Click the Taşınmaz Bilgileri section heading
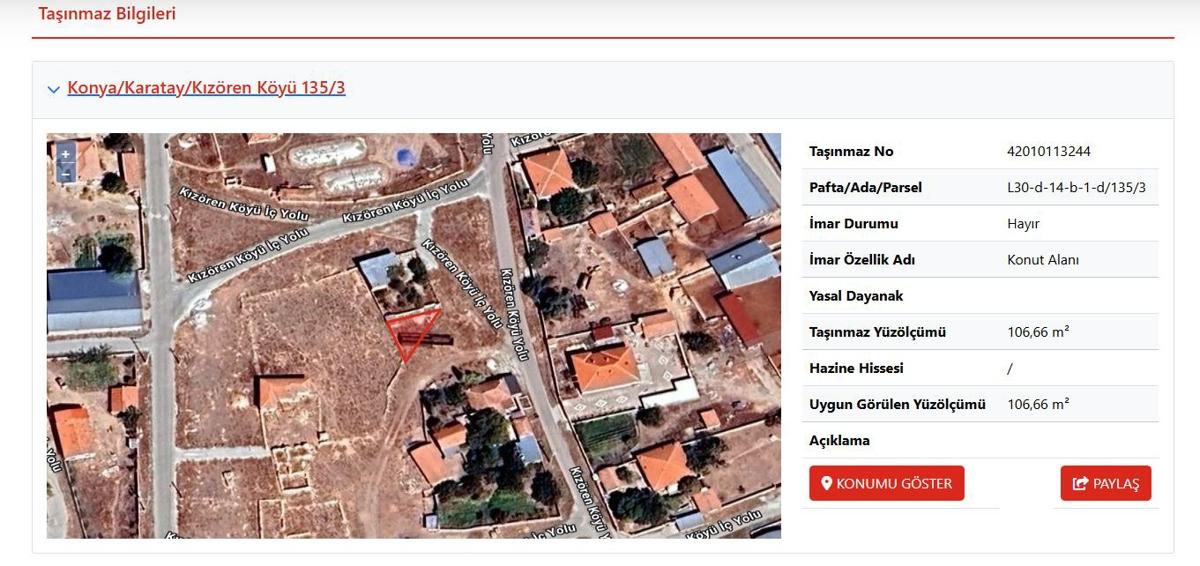Screen dimensions: 1200x566 [x=106, y=14]
